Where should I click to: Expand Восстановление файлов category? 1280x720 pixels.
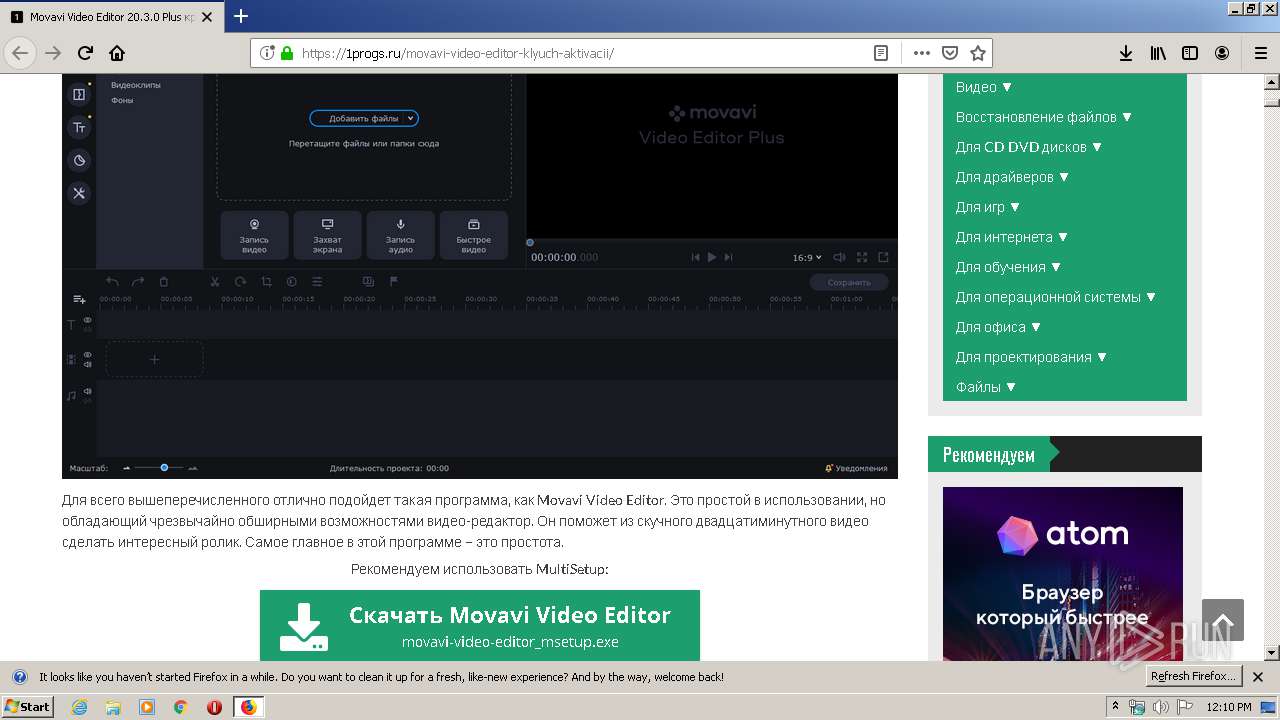click(x=1044, y=117)
